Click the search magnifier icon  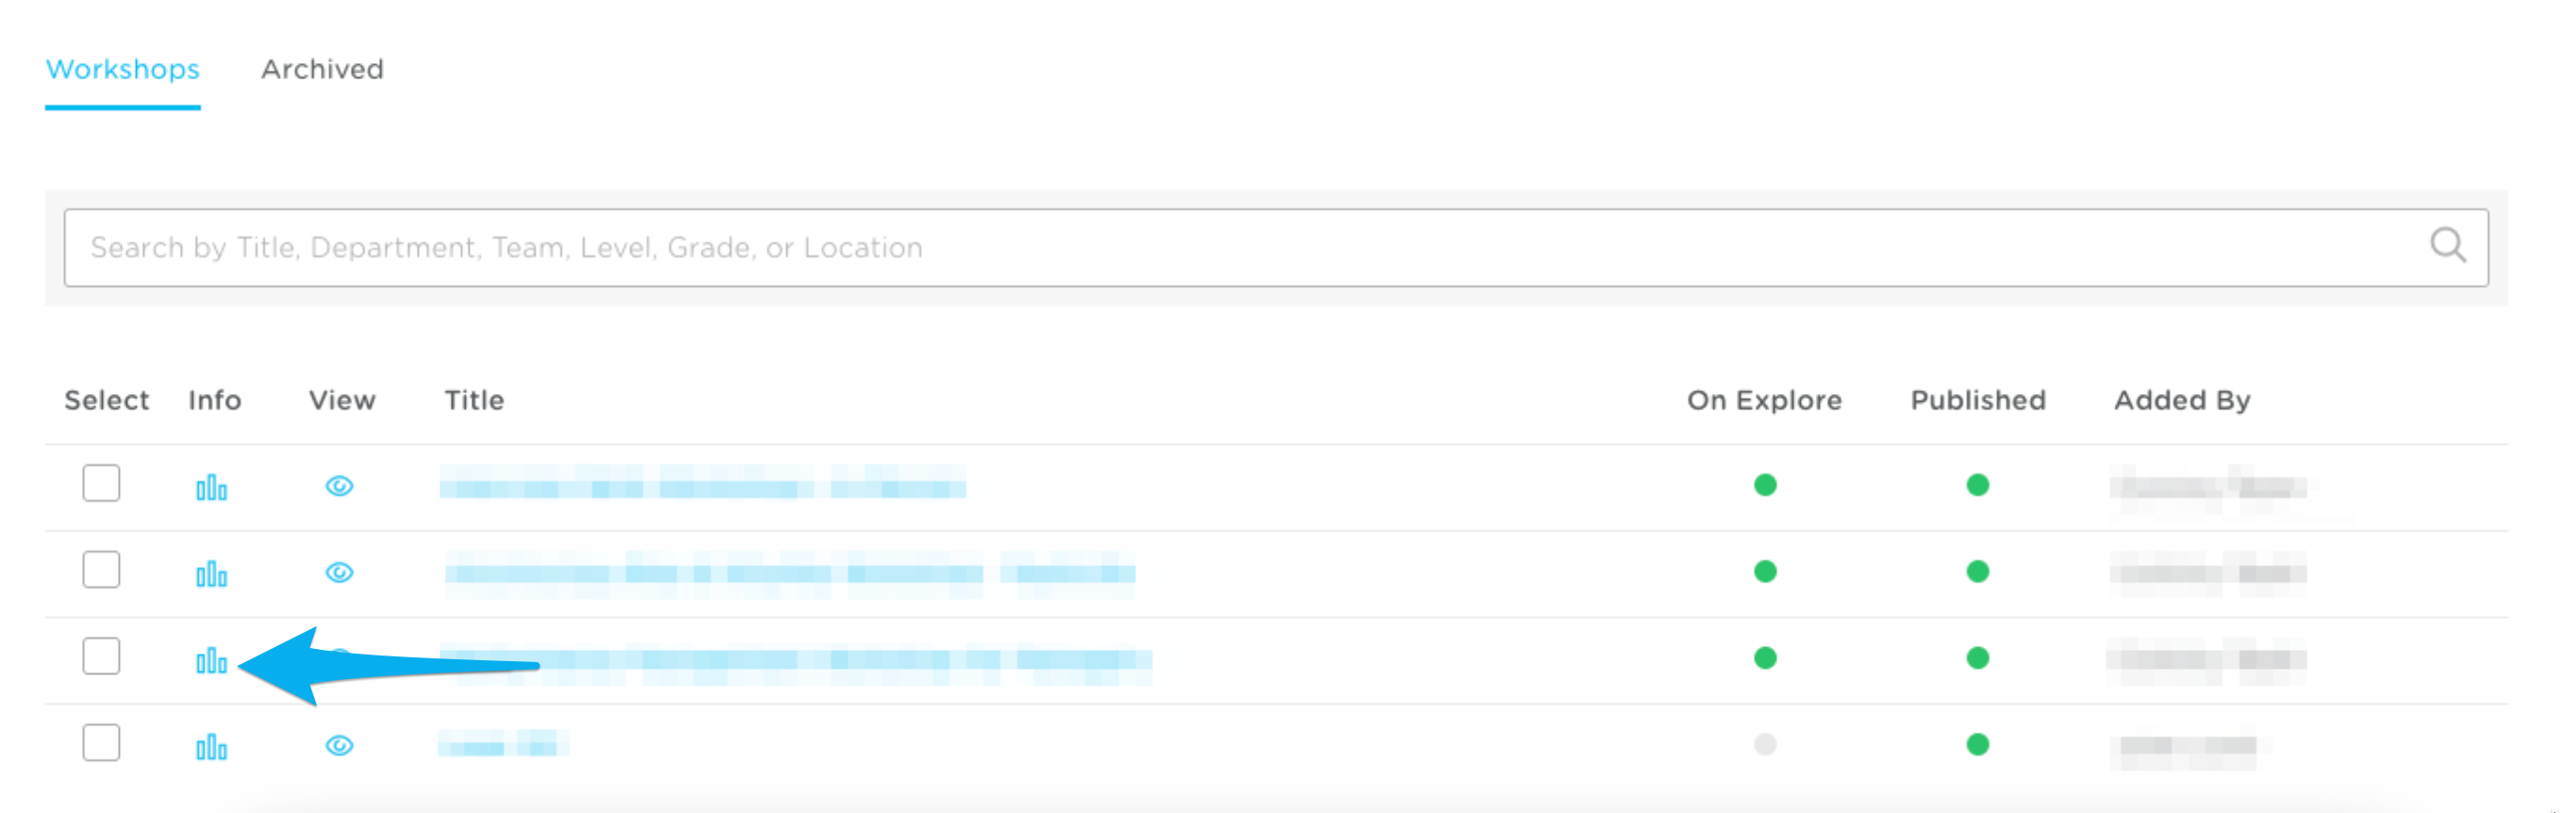tap(2447, 245)
